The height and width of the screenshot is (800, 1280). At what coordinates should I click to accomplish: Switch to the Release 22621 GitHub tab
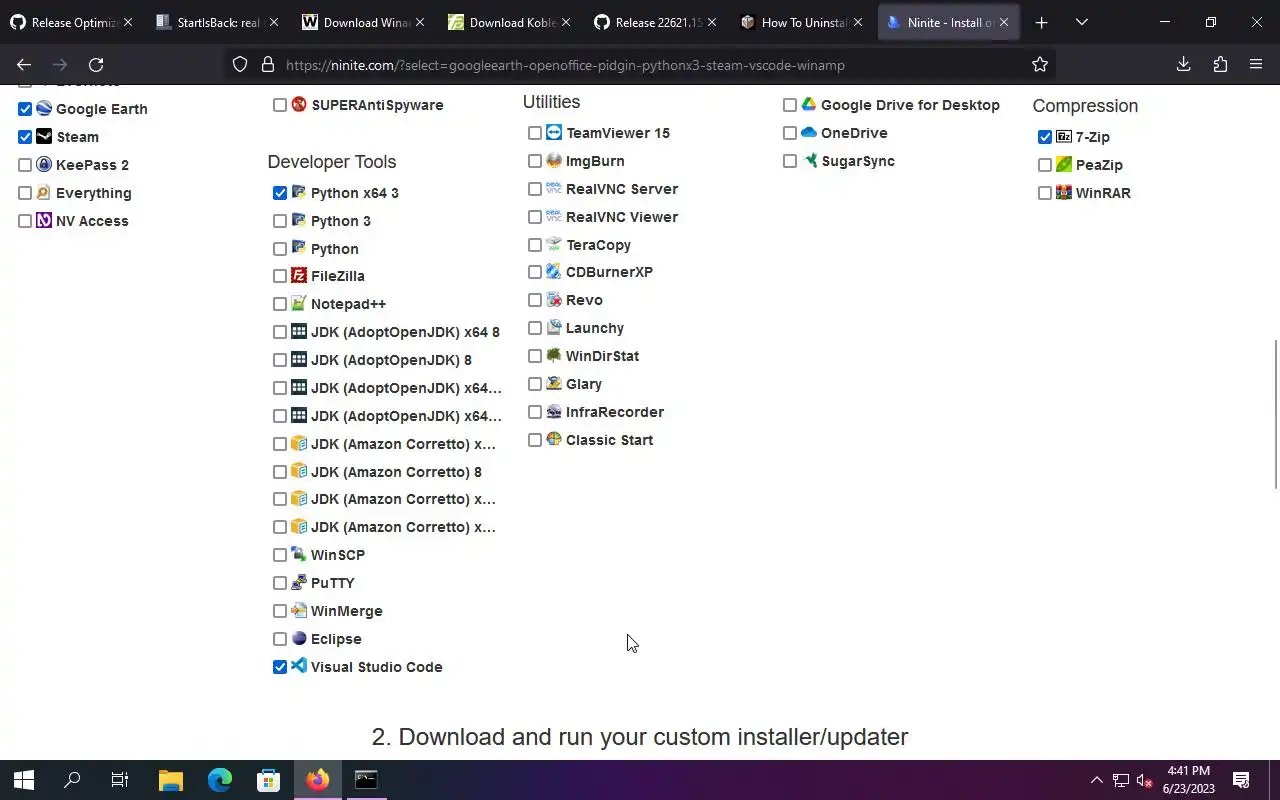tap(655, 22)
